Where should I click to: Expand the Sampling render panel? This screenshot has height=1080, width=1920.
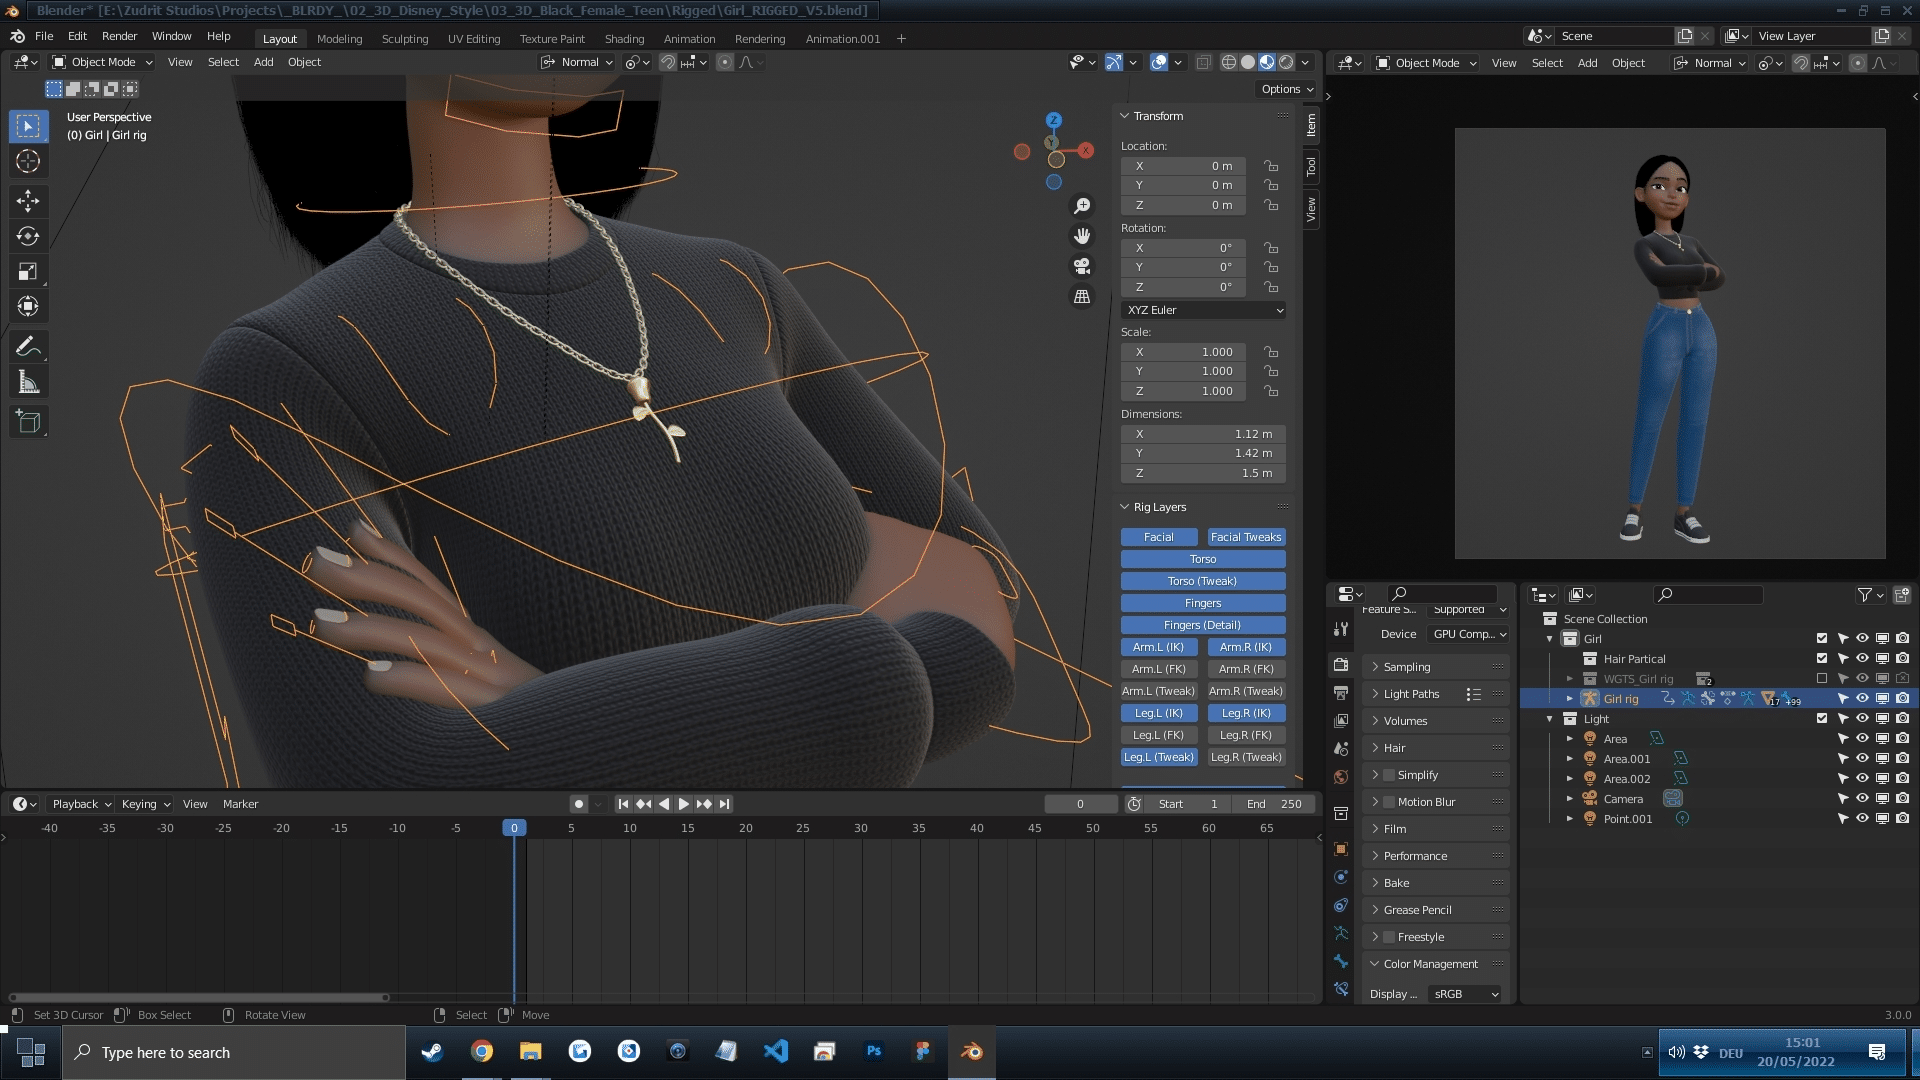tap(1407, 667)
